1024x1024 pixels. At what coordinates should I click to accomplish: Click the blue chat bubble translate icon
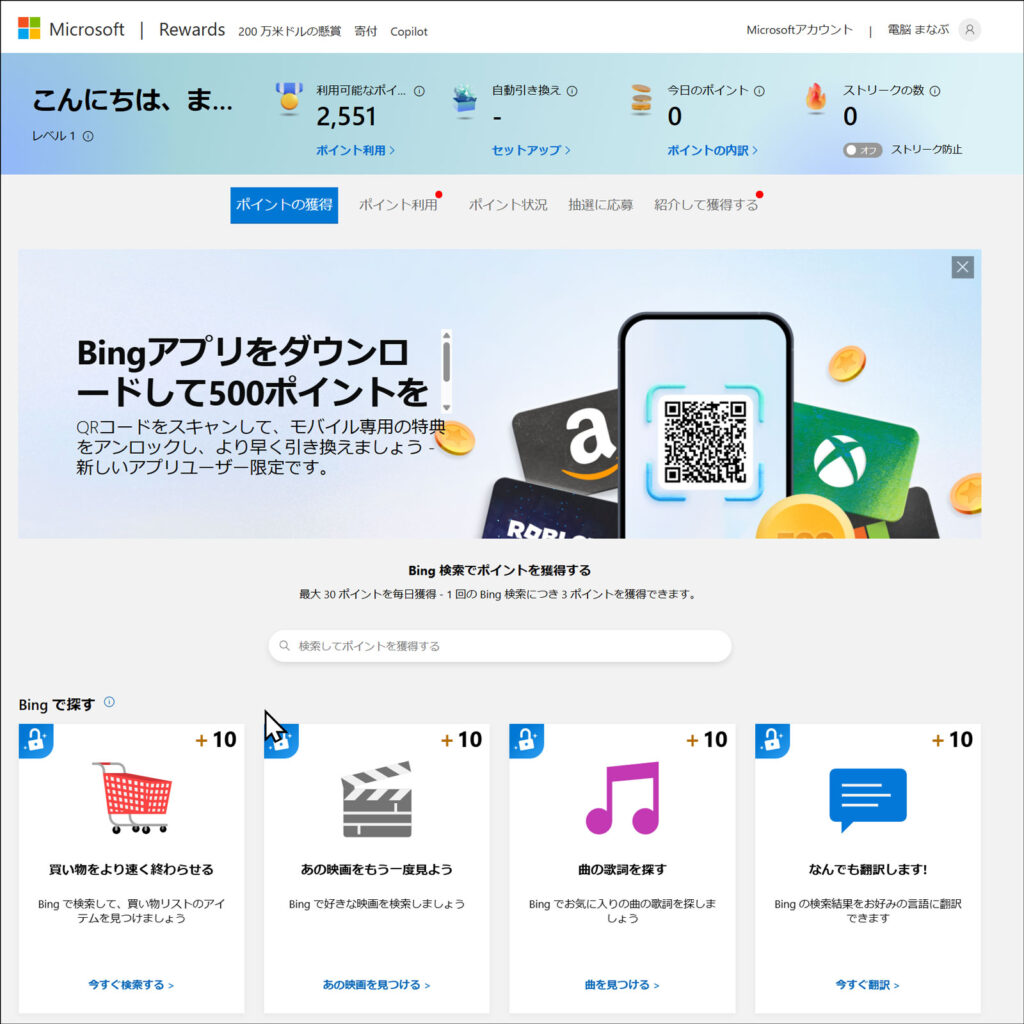pyautogui.click(x=868, y=799)
